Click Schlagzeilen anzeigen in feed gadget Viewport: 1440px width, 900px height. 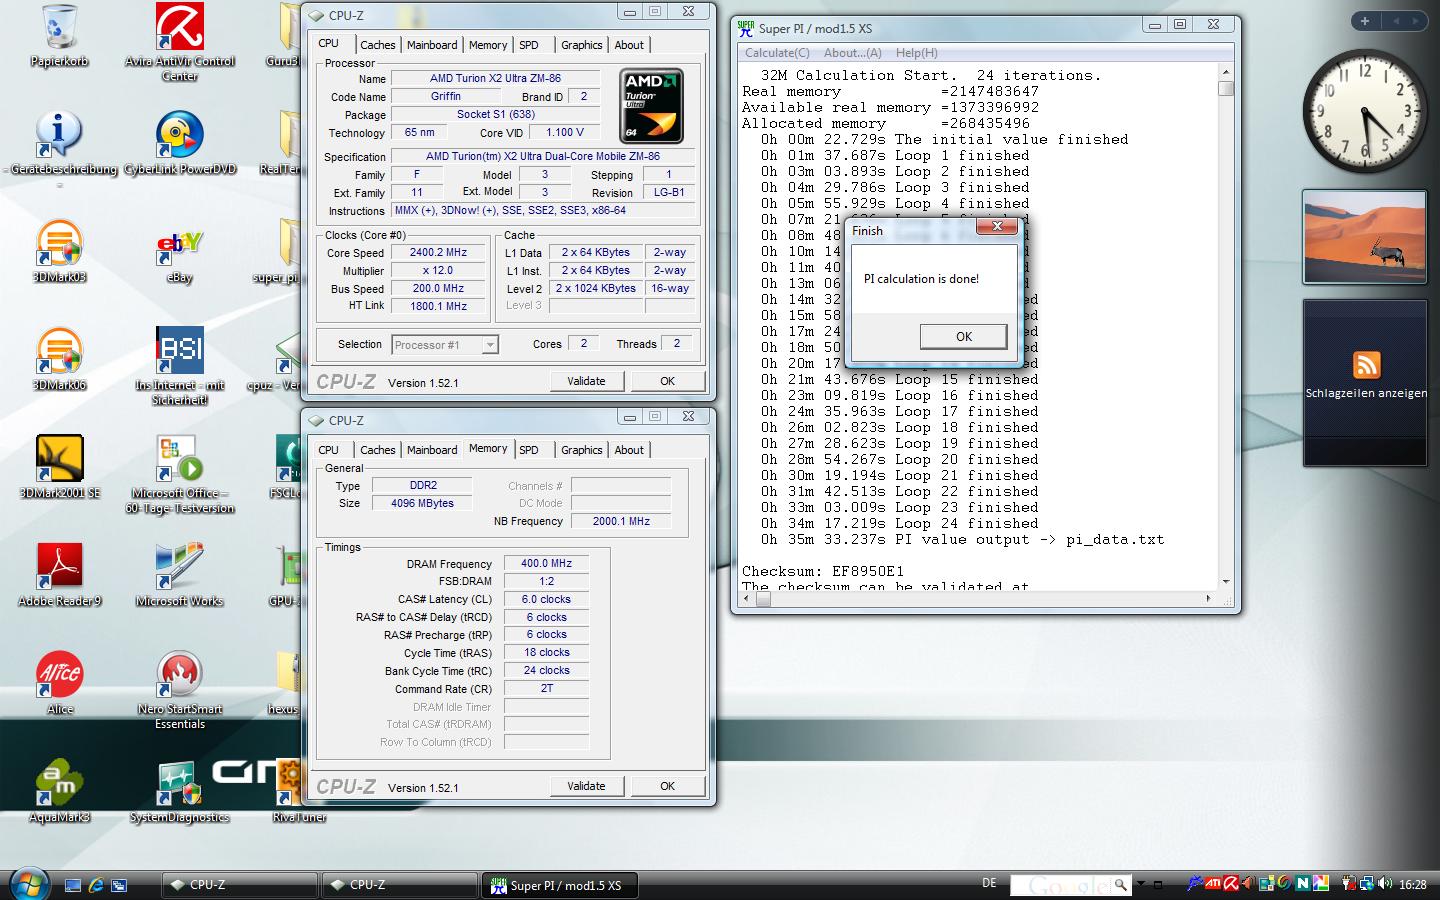point(1366,393)
